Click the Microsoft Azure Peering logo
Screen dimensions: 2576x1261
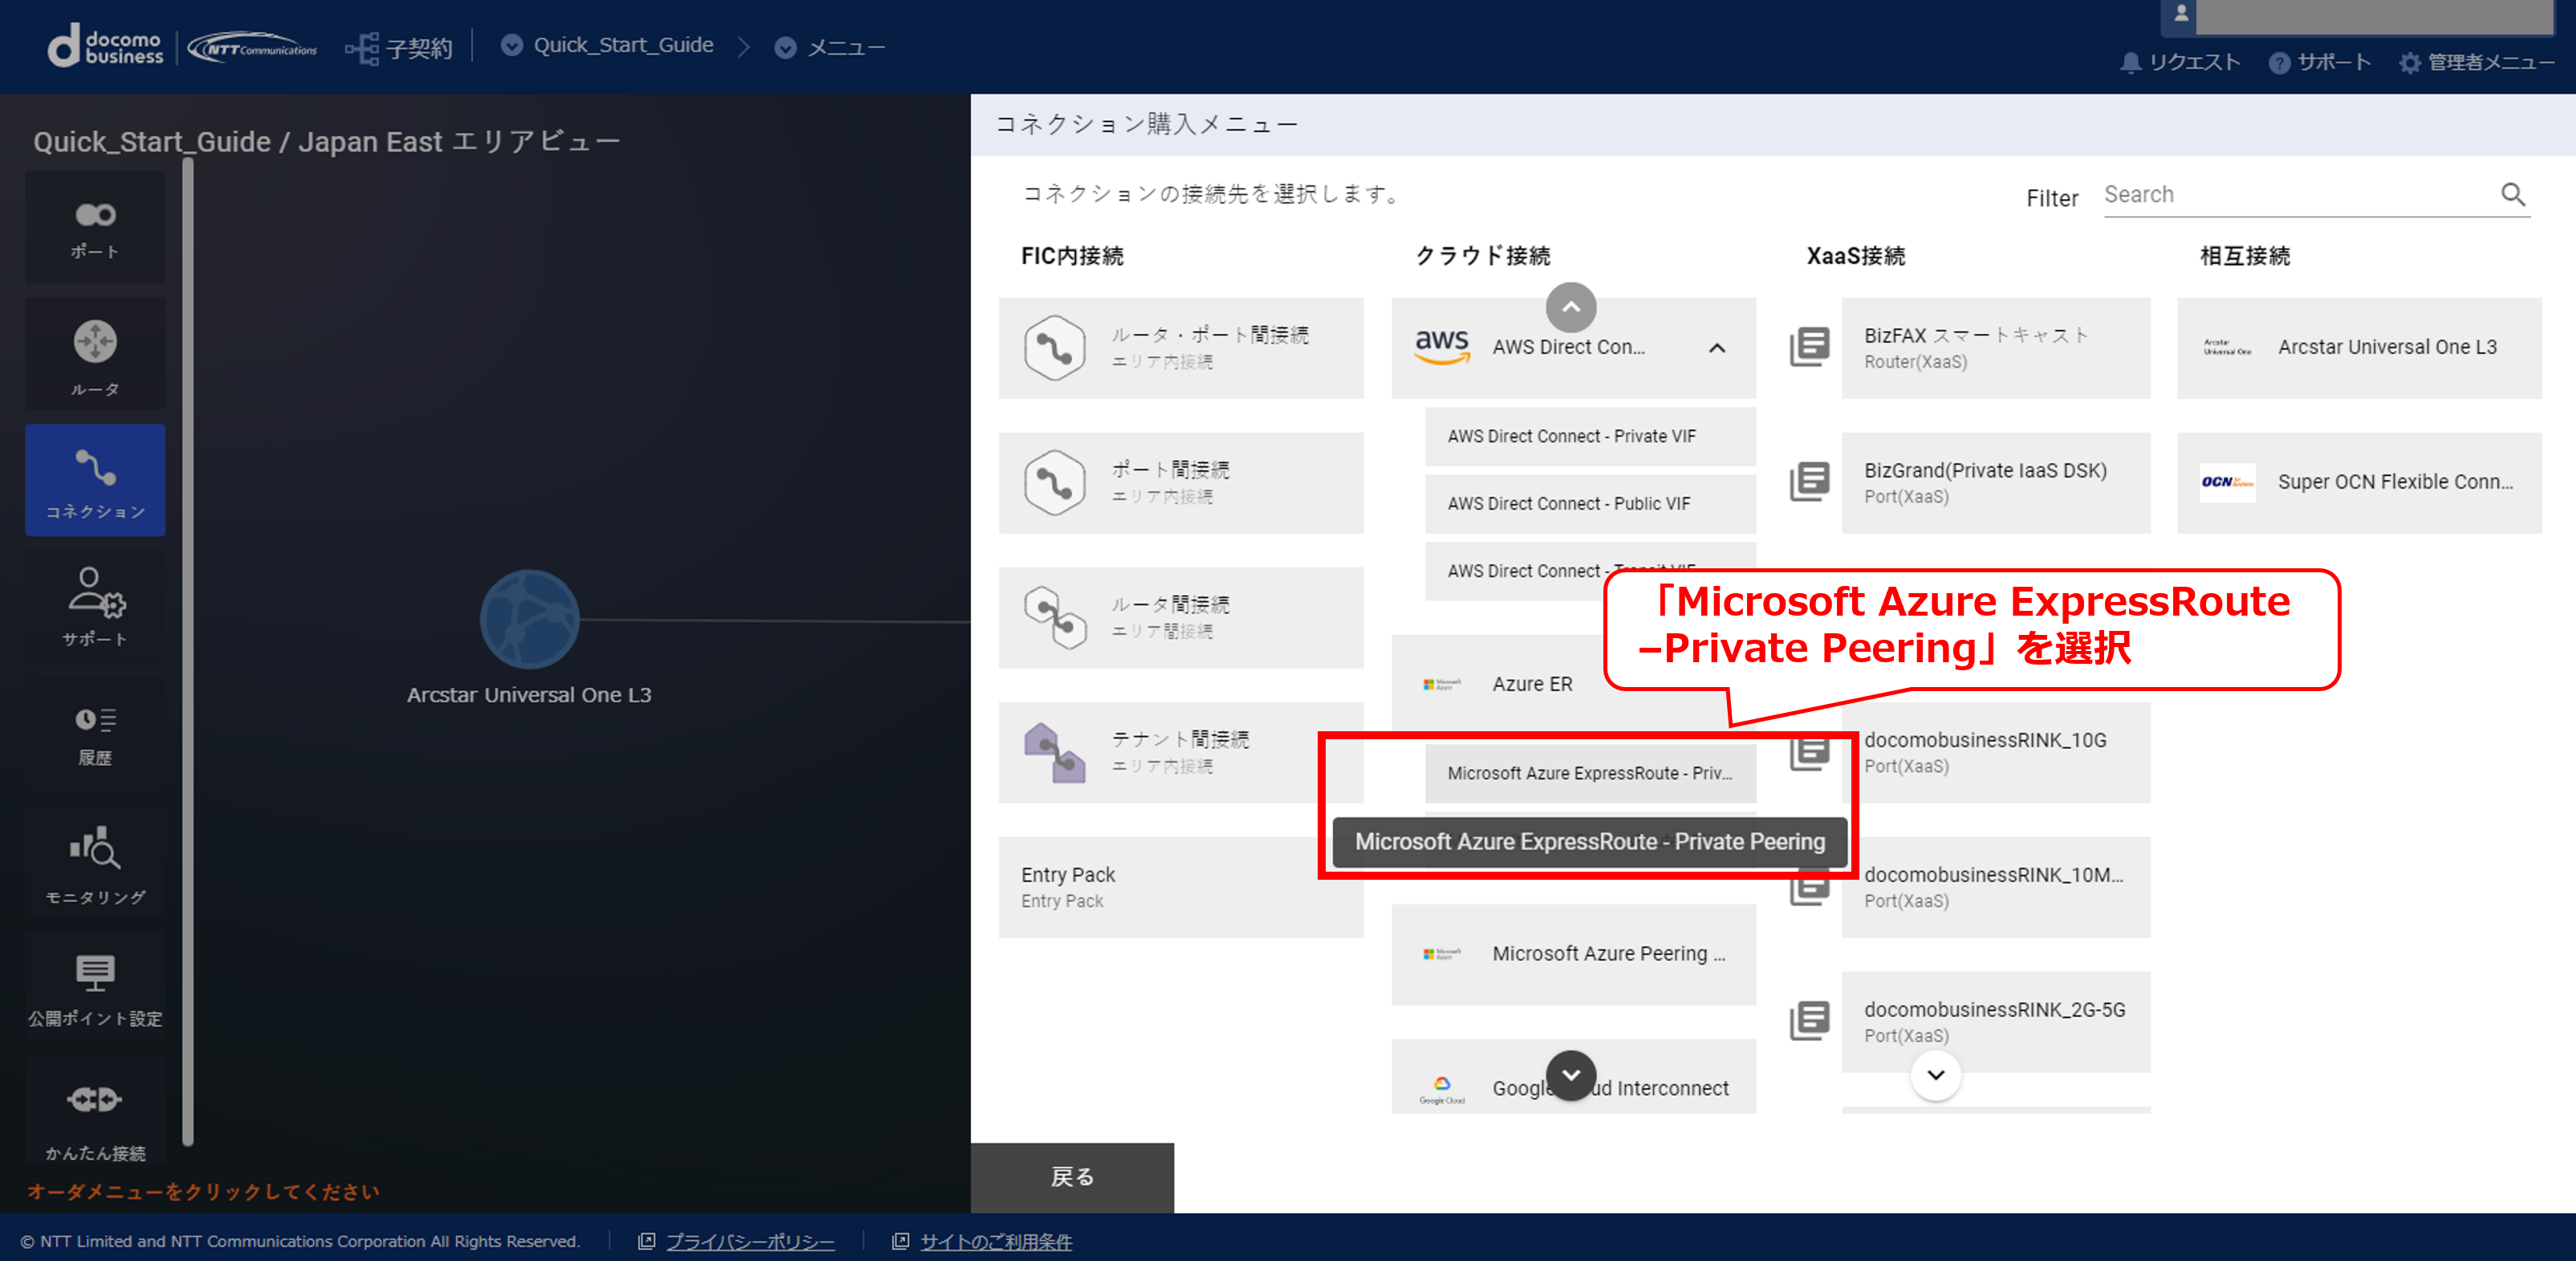(1441, 953)
